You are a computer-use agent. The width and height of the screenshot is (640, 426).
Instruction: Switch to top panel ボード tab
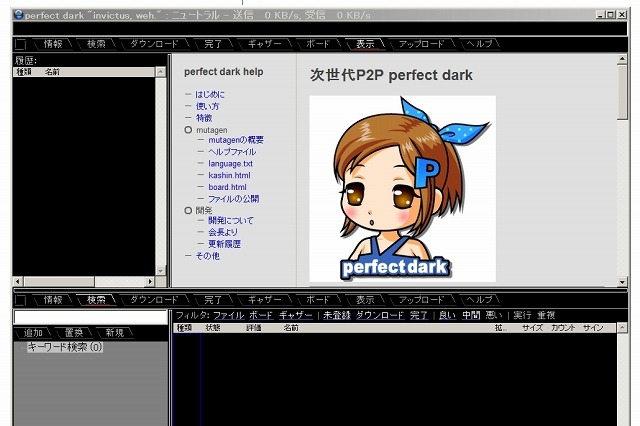pos(318,44)
